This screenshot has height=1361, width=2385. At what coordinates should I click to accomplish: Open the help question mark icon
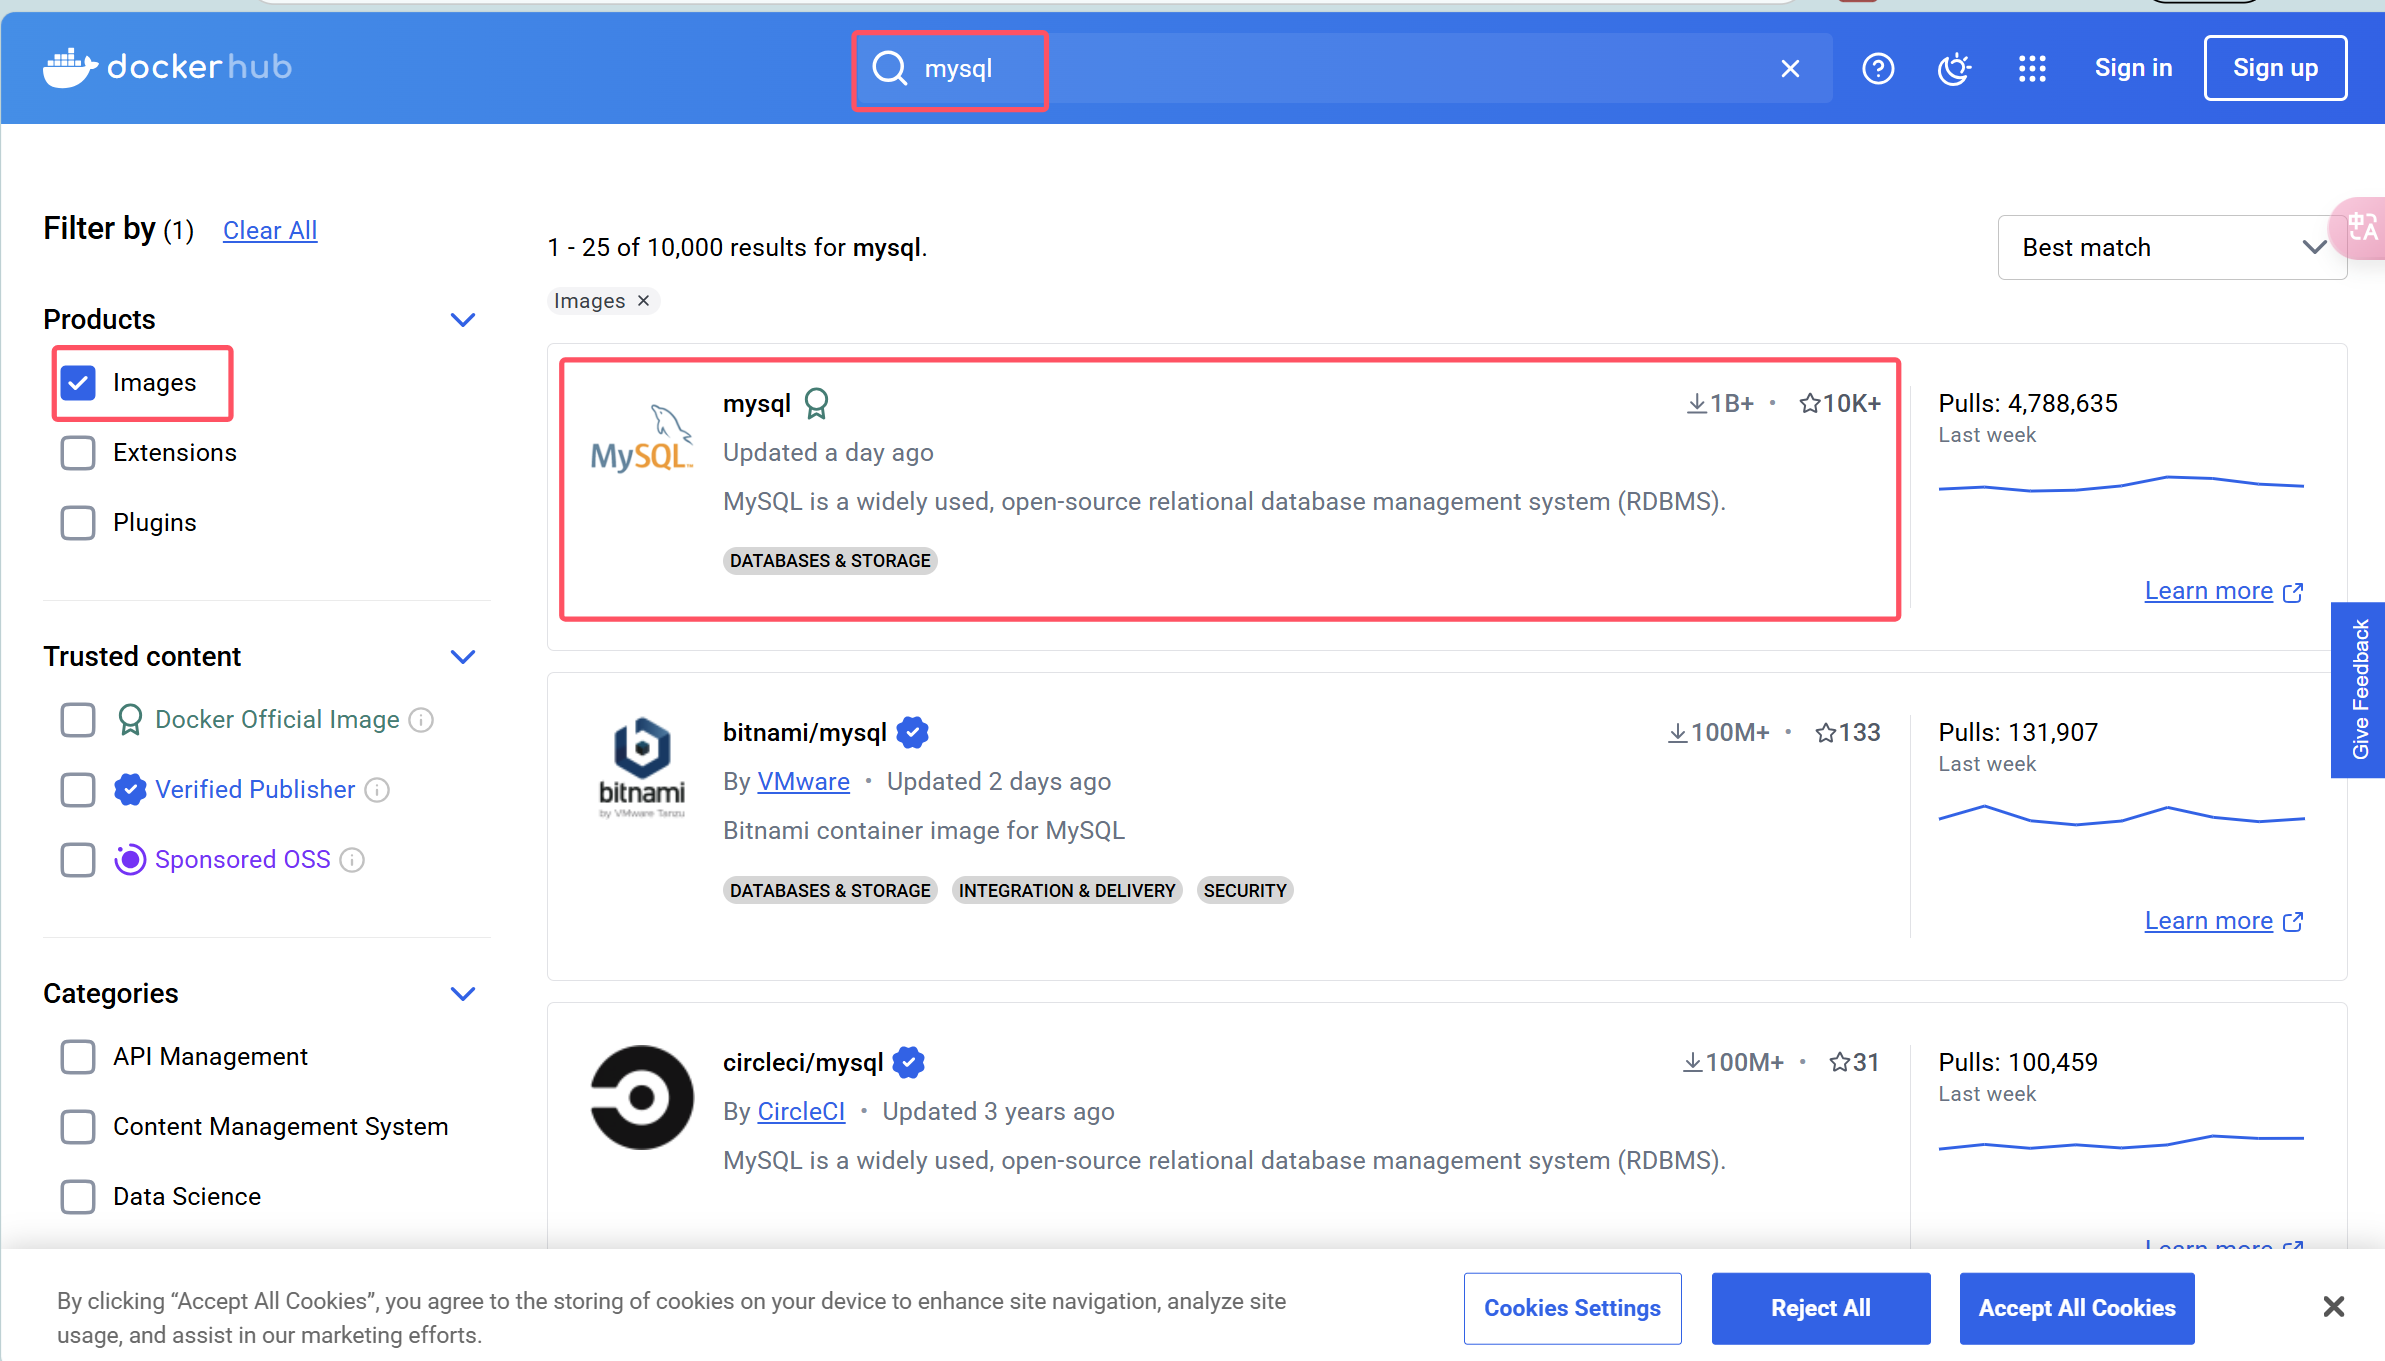point(1877,68)
